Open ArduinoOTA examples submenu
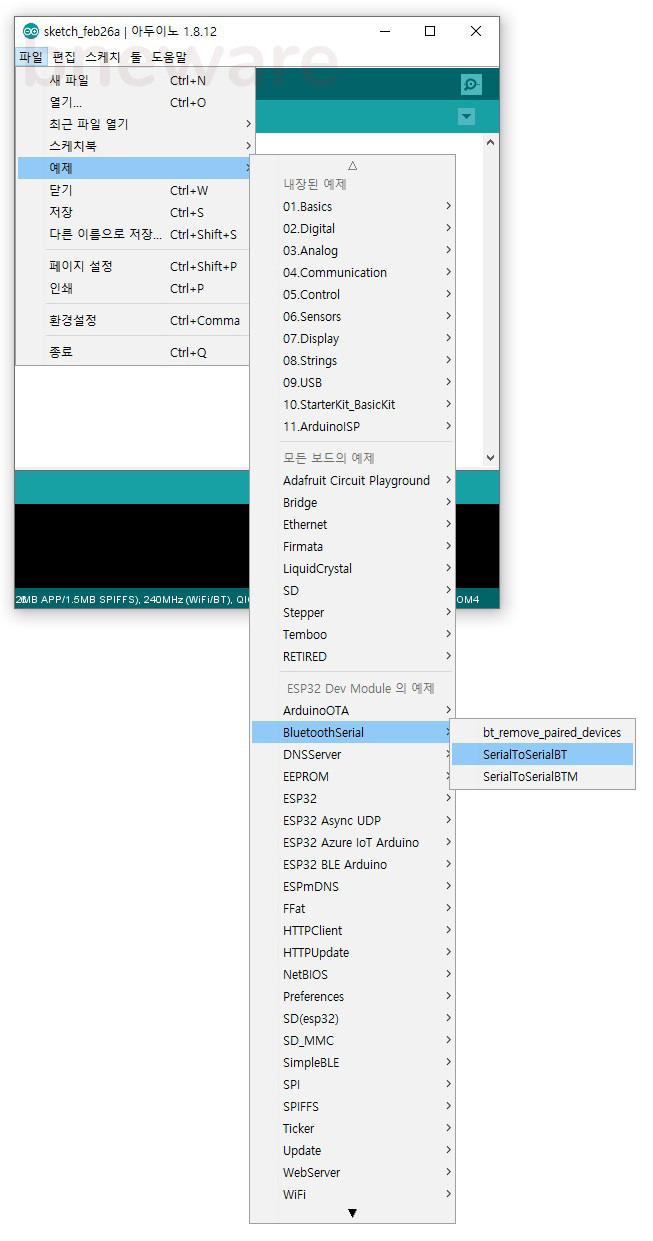Image resolution: width=653 pixels, height=1241 pixels. pos(352,710)
